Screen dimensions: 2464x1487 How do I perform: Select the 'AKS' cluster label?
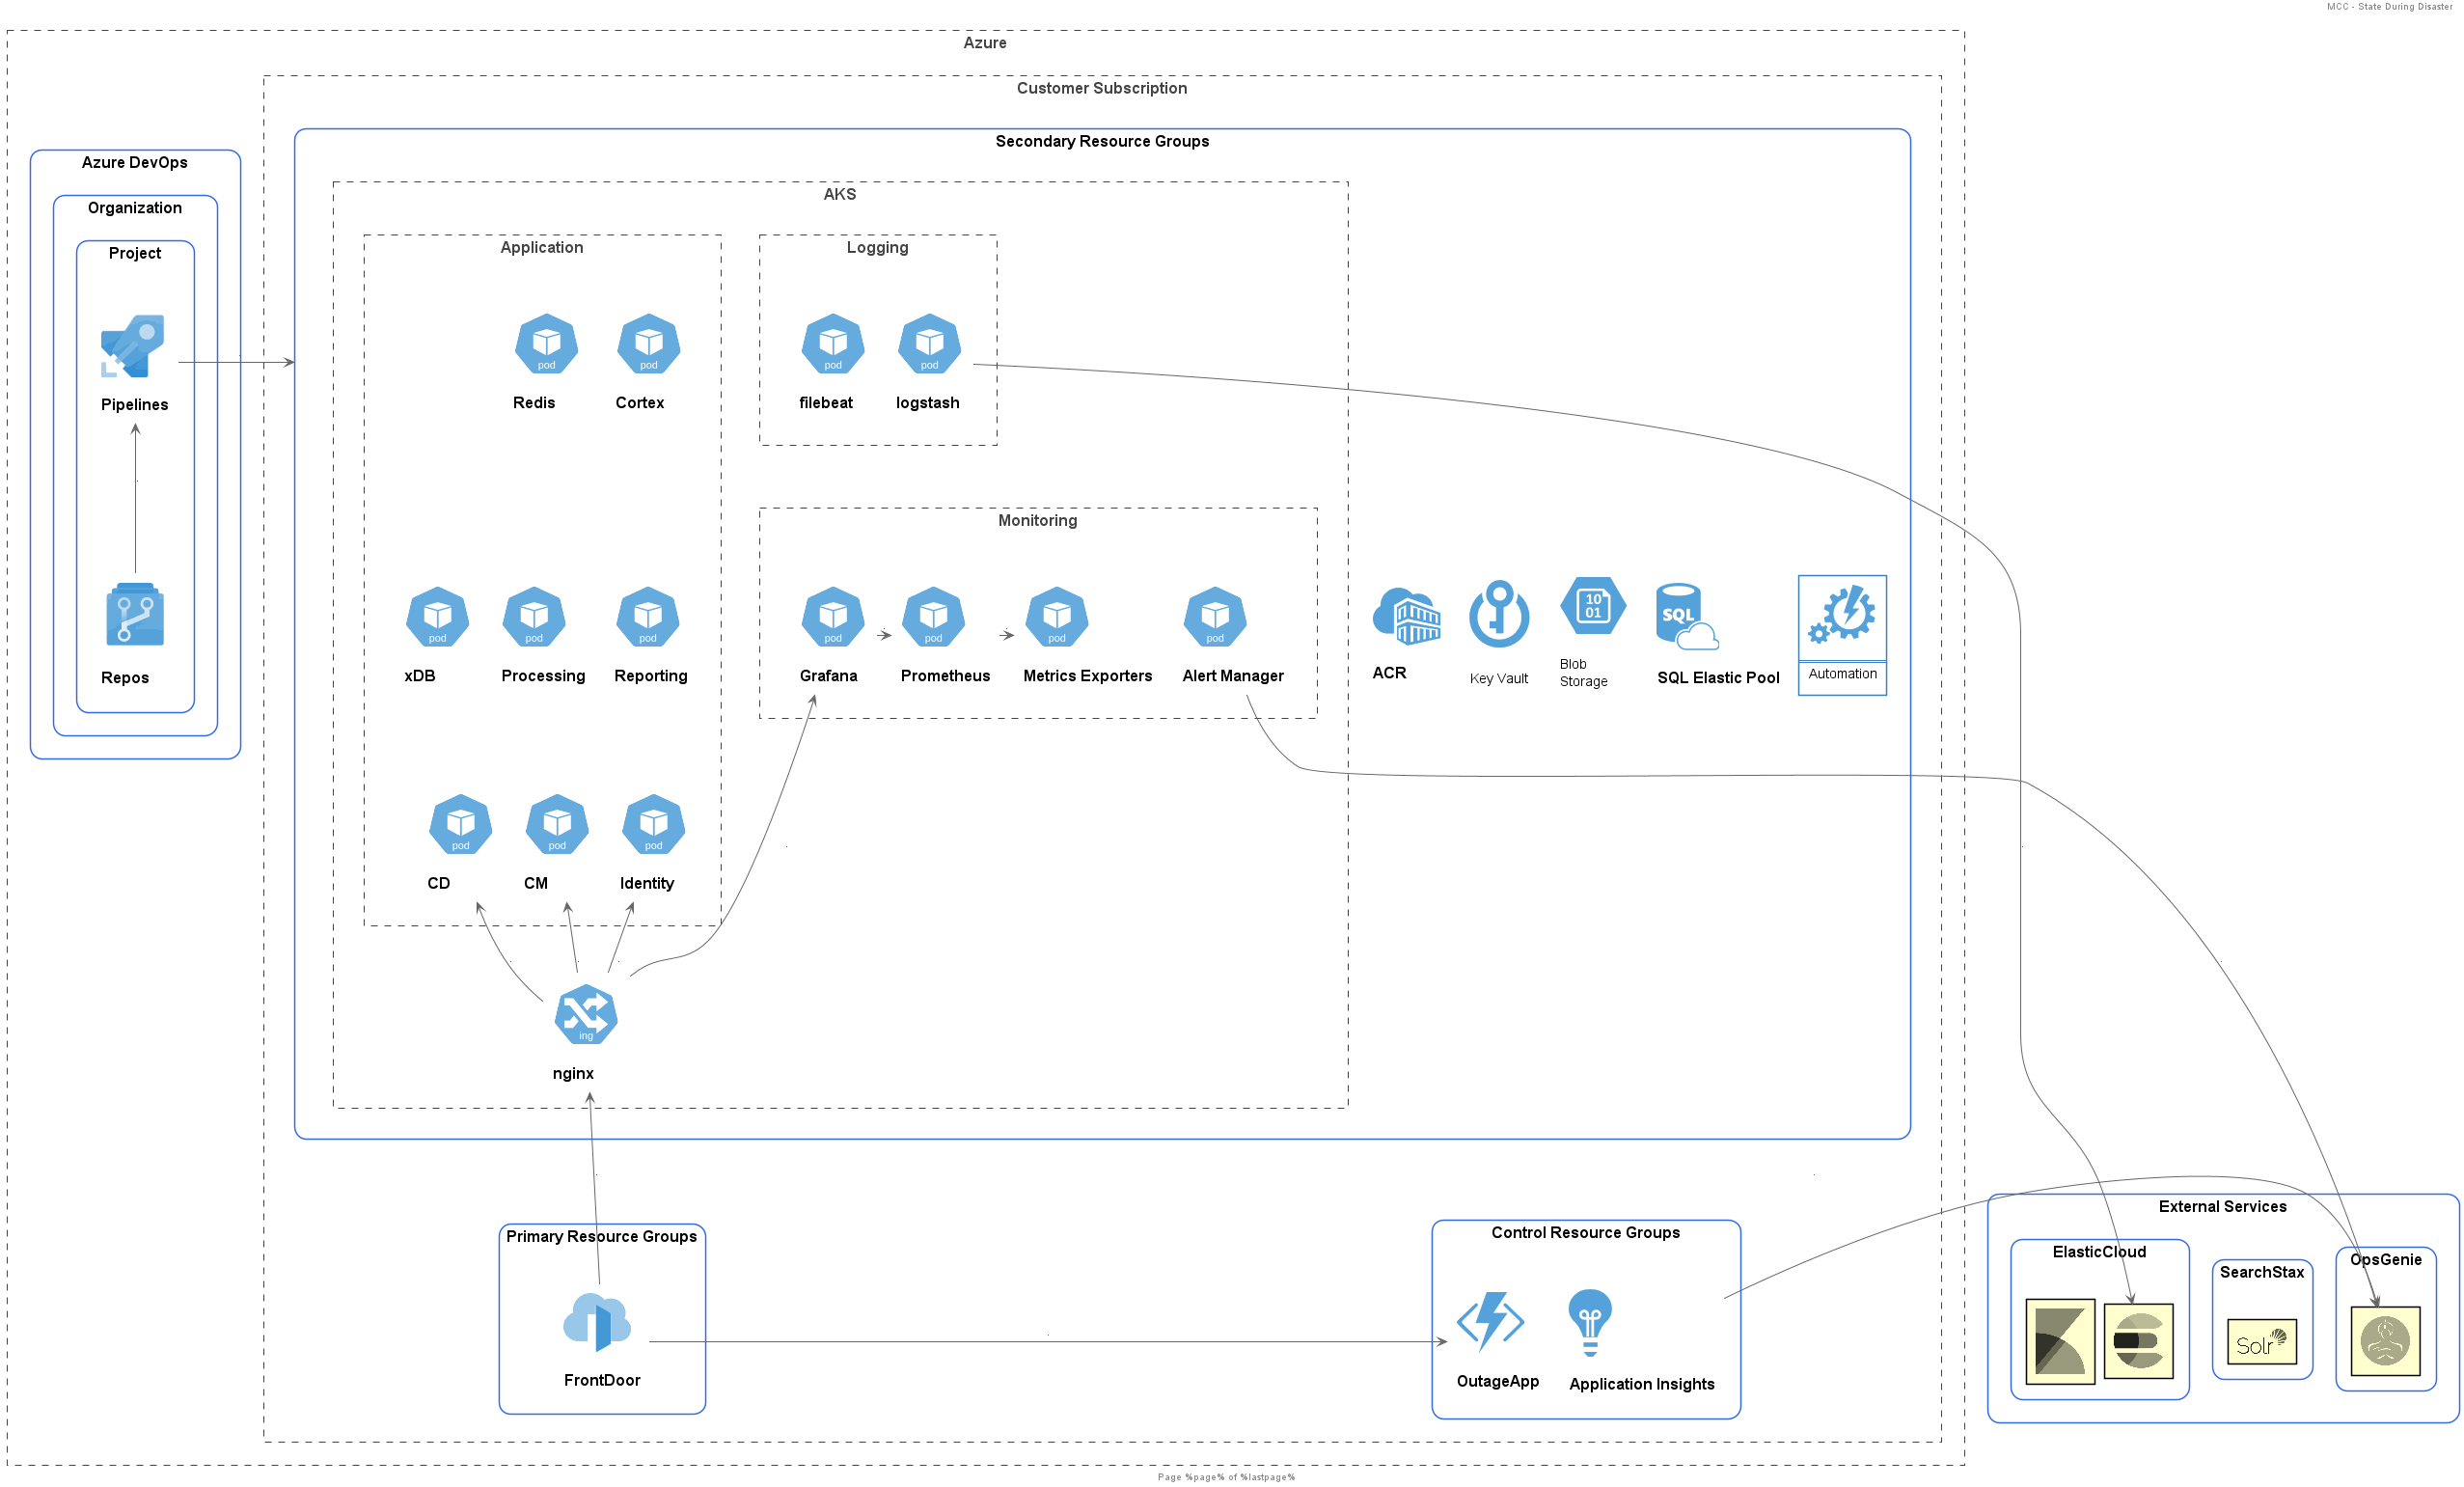(x=840, y=194)
